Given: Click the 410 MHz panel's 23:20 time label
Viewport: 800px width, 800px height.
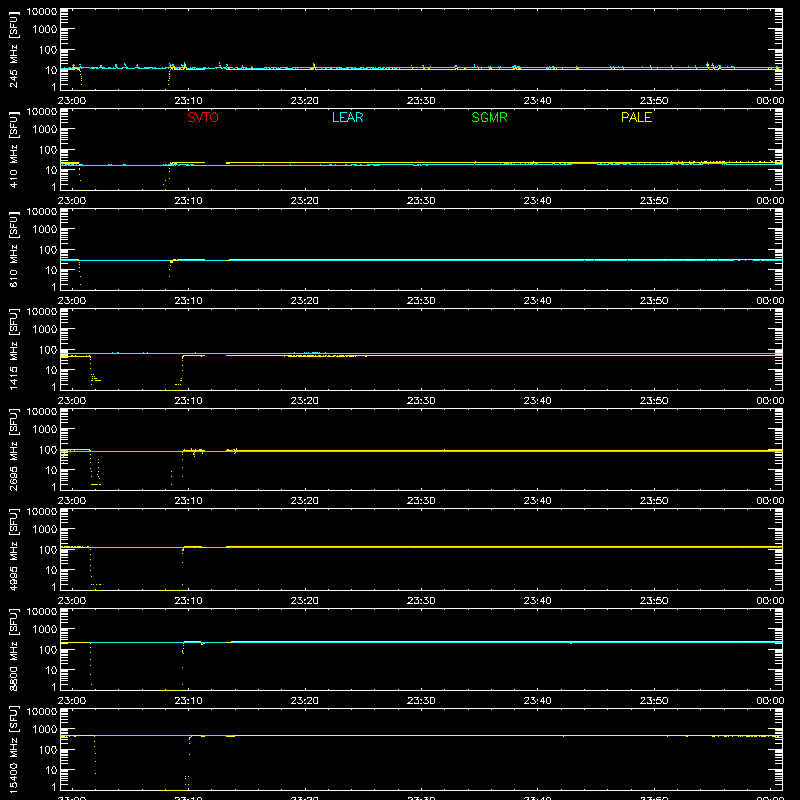Looking at the screenshot, I should (x=305, y=201).
